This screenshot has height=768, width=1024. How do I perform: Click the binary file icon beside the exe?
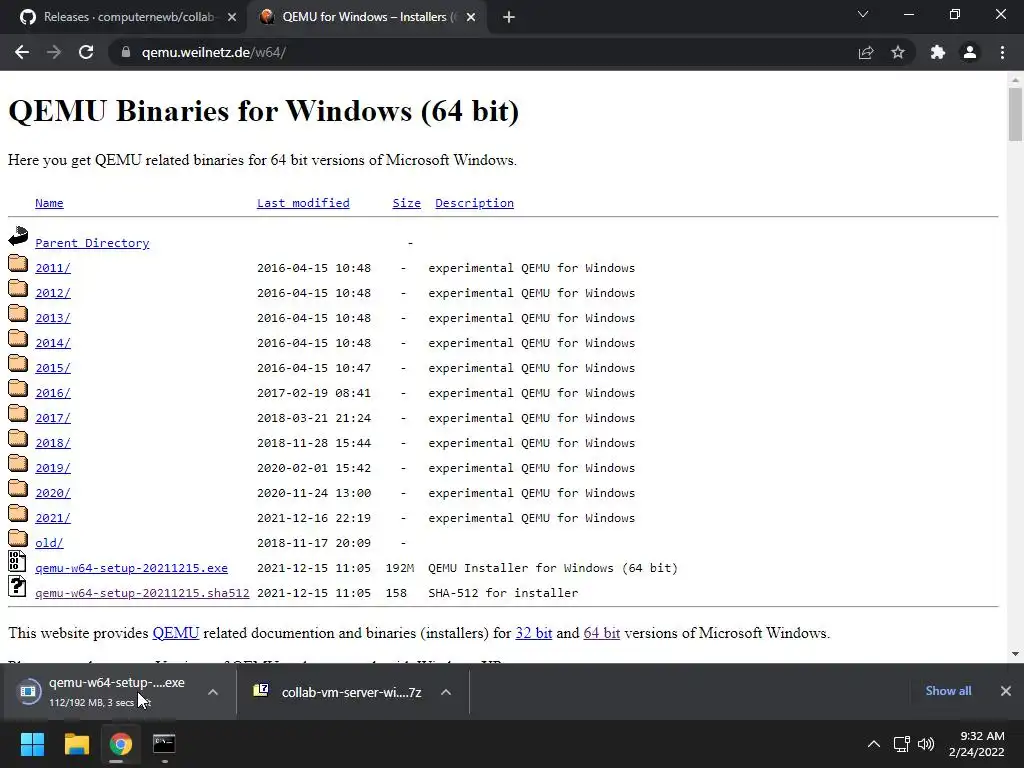(x=18, y=562)
